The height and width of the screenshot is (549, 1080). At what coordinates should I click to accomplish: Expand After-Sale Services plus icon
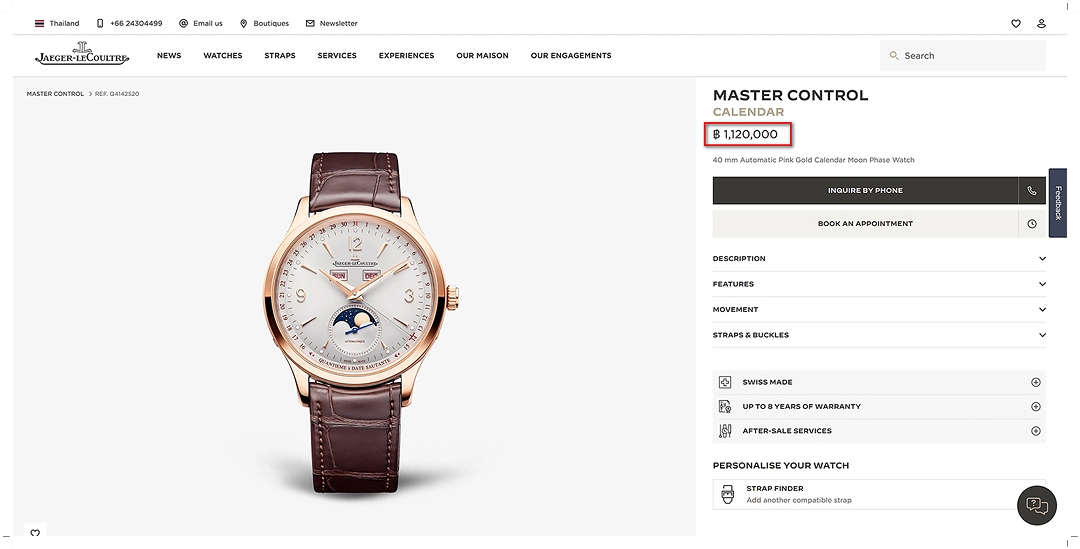point(1035,431)
